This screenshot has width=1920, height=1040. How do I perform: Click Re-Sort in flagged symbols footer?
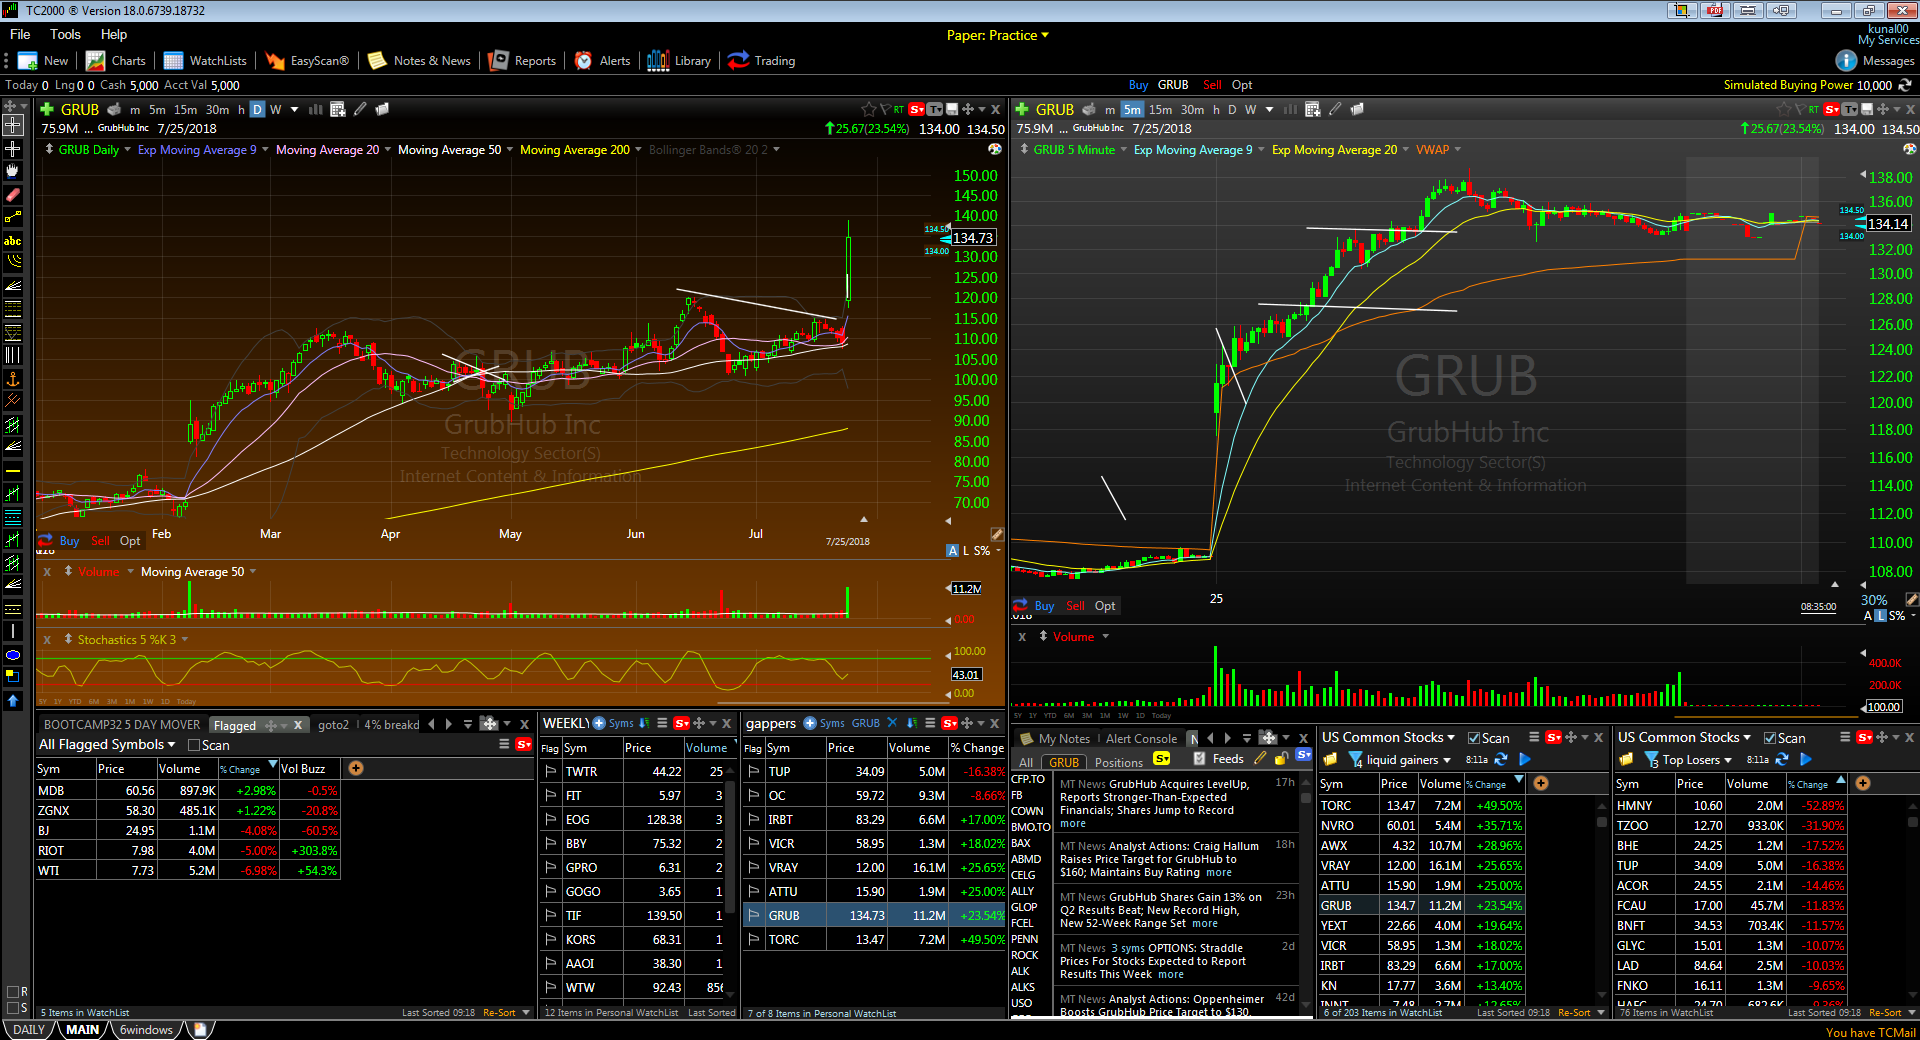click(x=499, y=1013)
